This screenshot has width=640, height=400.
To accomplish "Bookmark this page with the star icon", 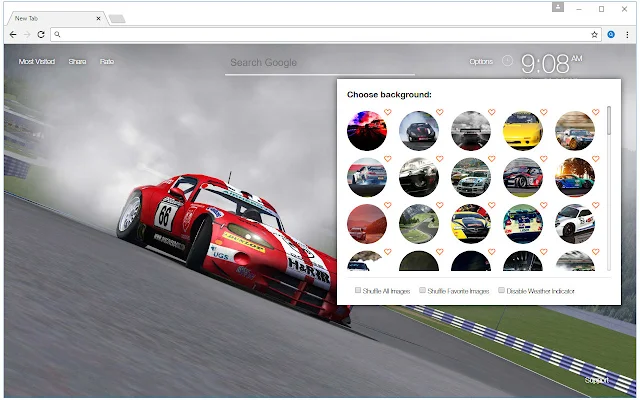I will coord(594,35).
